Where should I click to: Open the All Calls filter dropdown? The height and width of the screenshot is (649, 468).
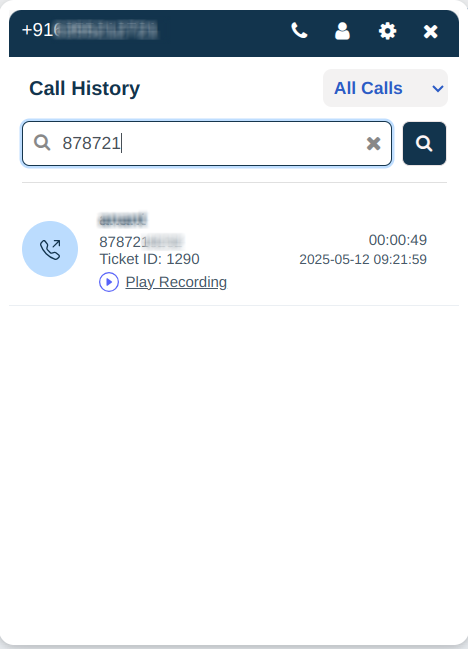(x=385, y=88)
